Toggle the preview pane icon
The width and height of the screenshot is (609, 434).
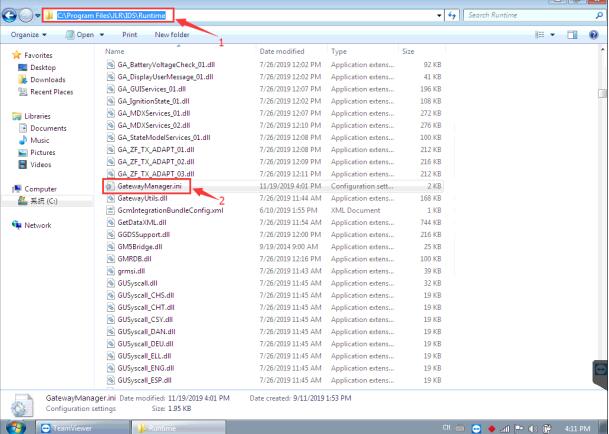tap(574, 34)
